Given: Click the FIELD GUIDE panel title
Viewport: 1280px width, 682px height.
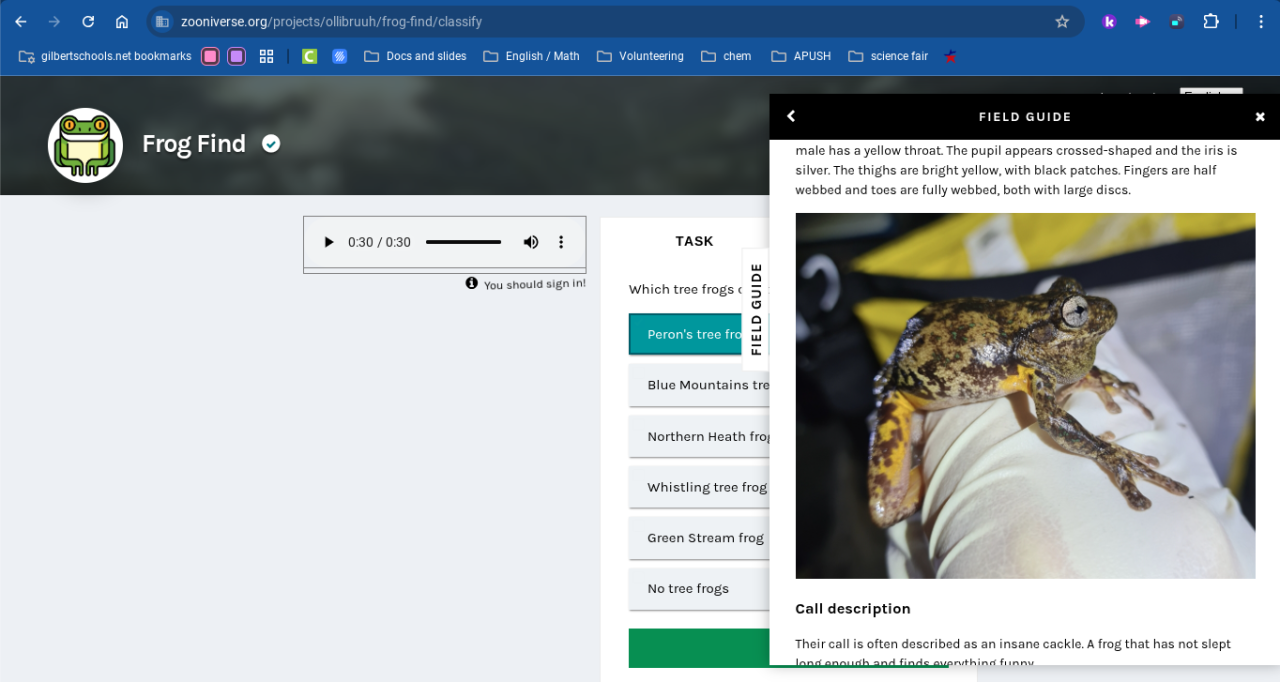Looking at the screenshot, I should coord(1025,117).
